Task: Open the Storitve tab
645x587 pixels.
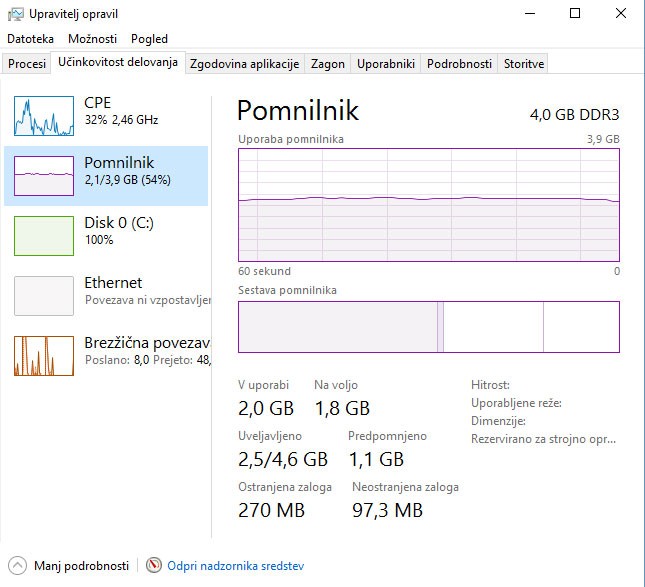Action: coord(524,64)
